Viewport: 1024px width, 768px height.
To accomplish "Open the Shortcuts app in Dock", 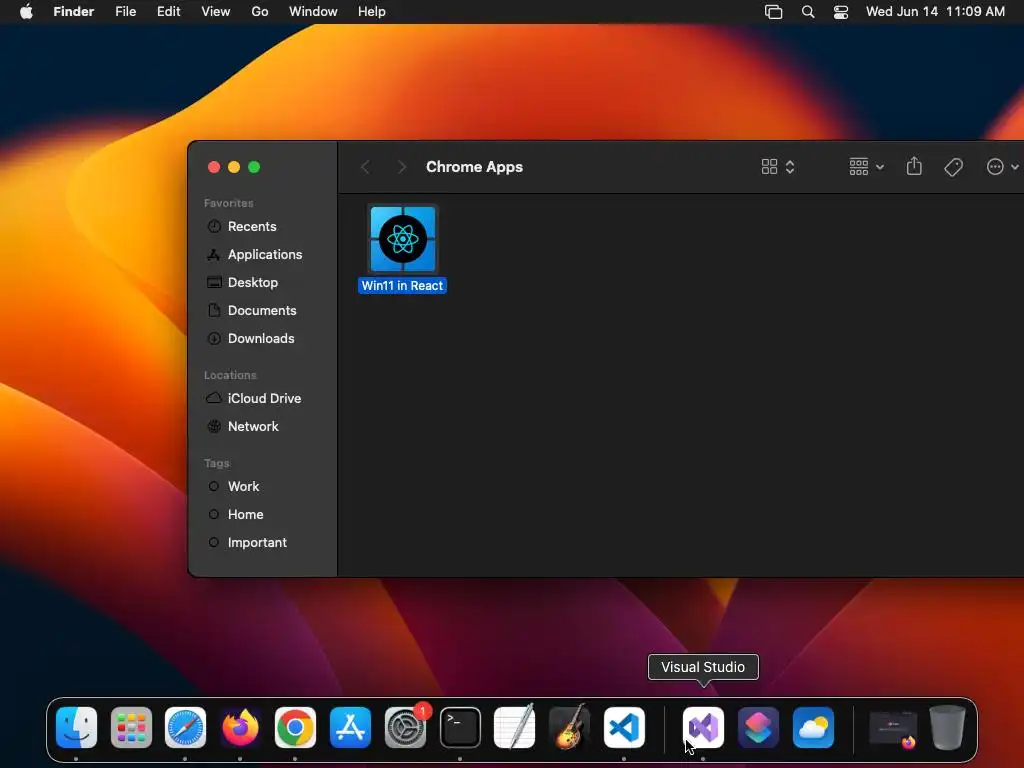I will (758, 728).
